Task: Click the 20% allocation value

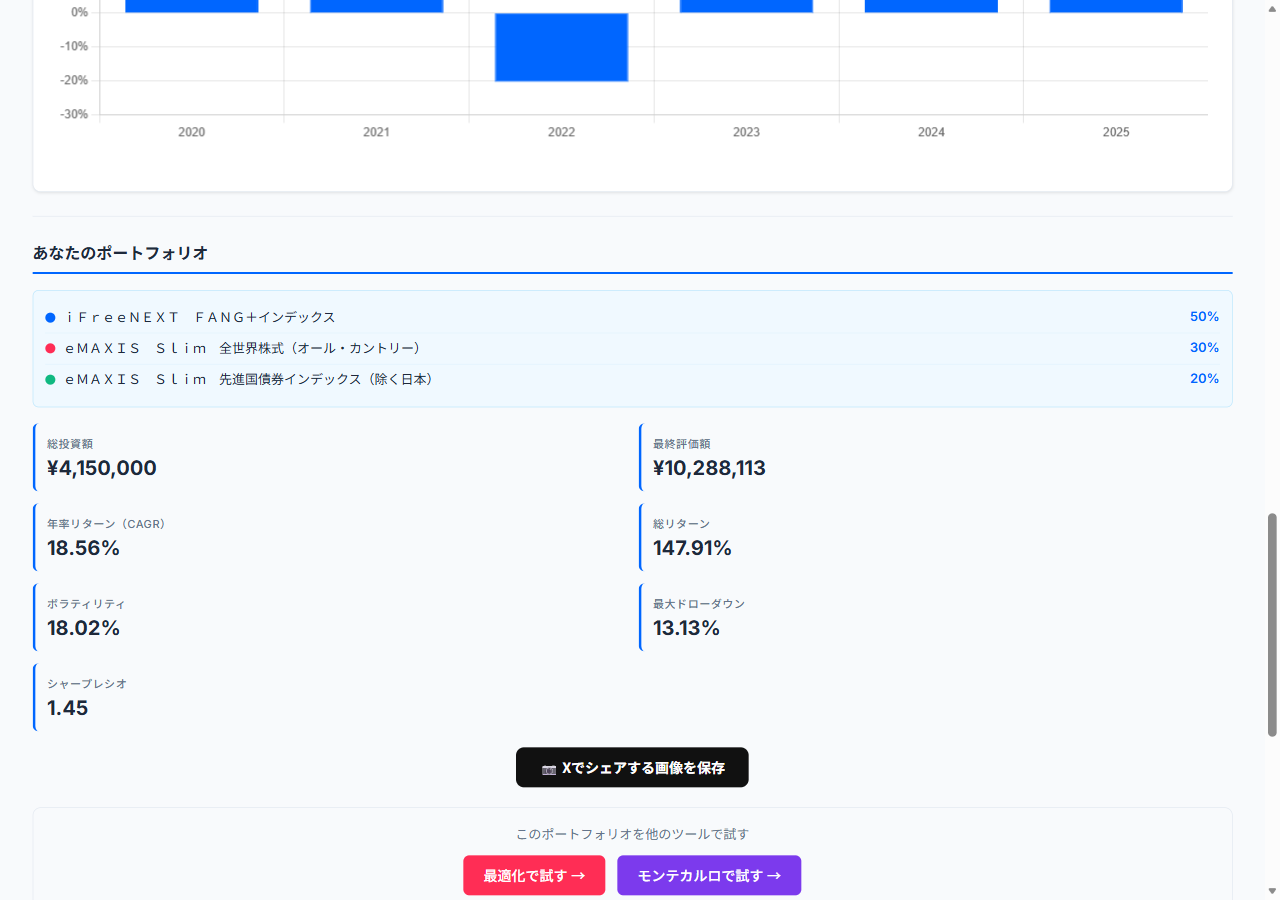Action: point(1204,378)
